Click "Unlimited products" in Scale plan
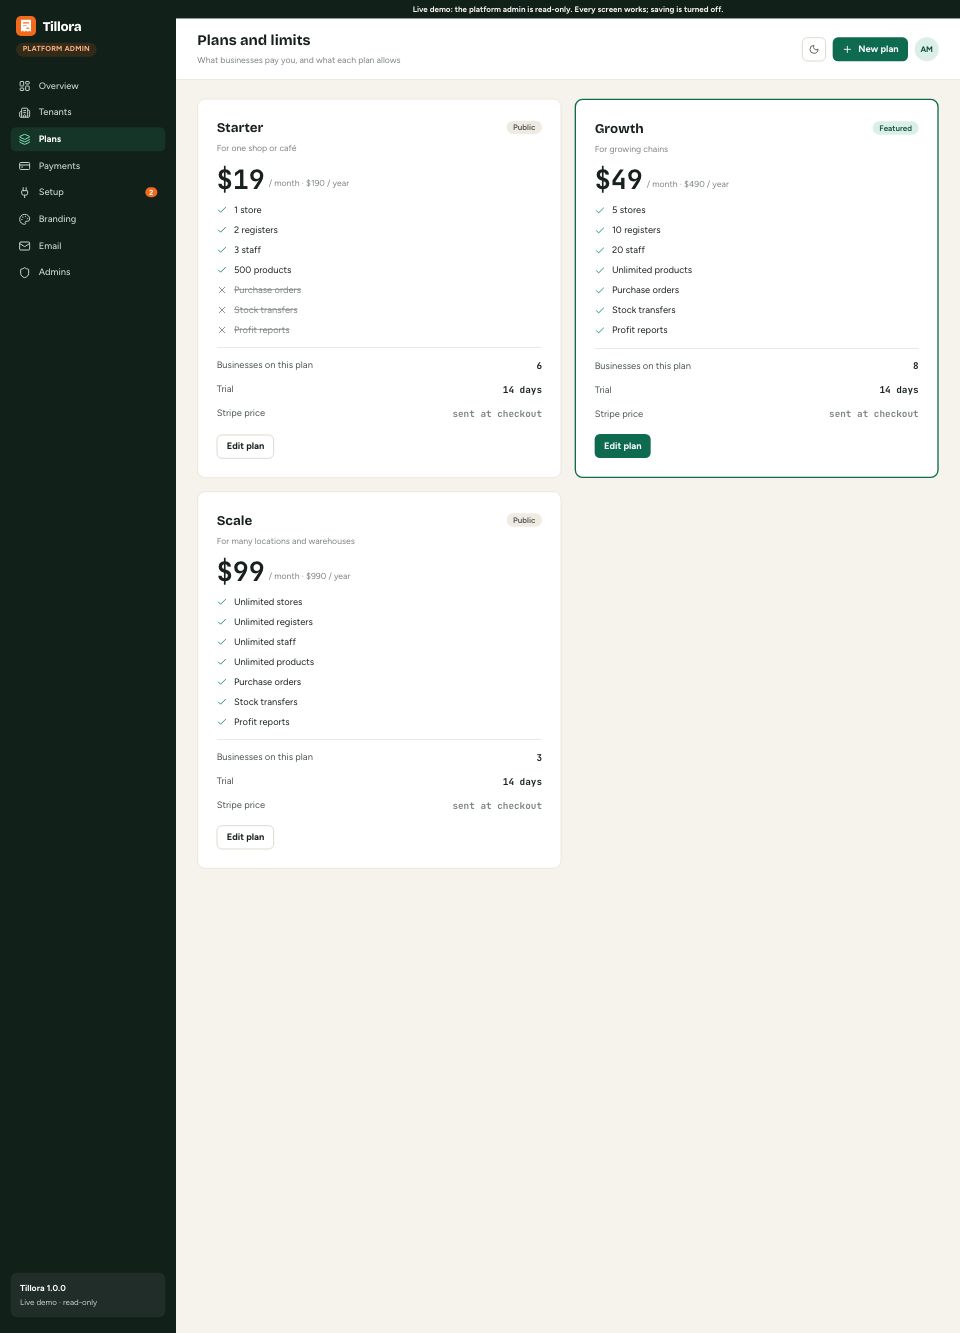Screen dimensions: 960x1333 pyautogui.click(x=274, y=662)
